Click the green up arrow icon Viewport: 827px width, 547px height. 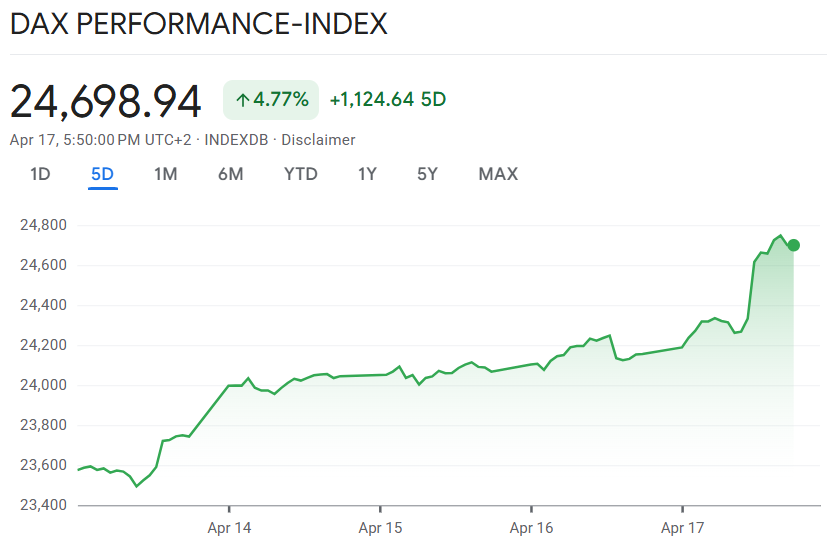(x=242, y=100)
